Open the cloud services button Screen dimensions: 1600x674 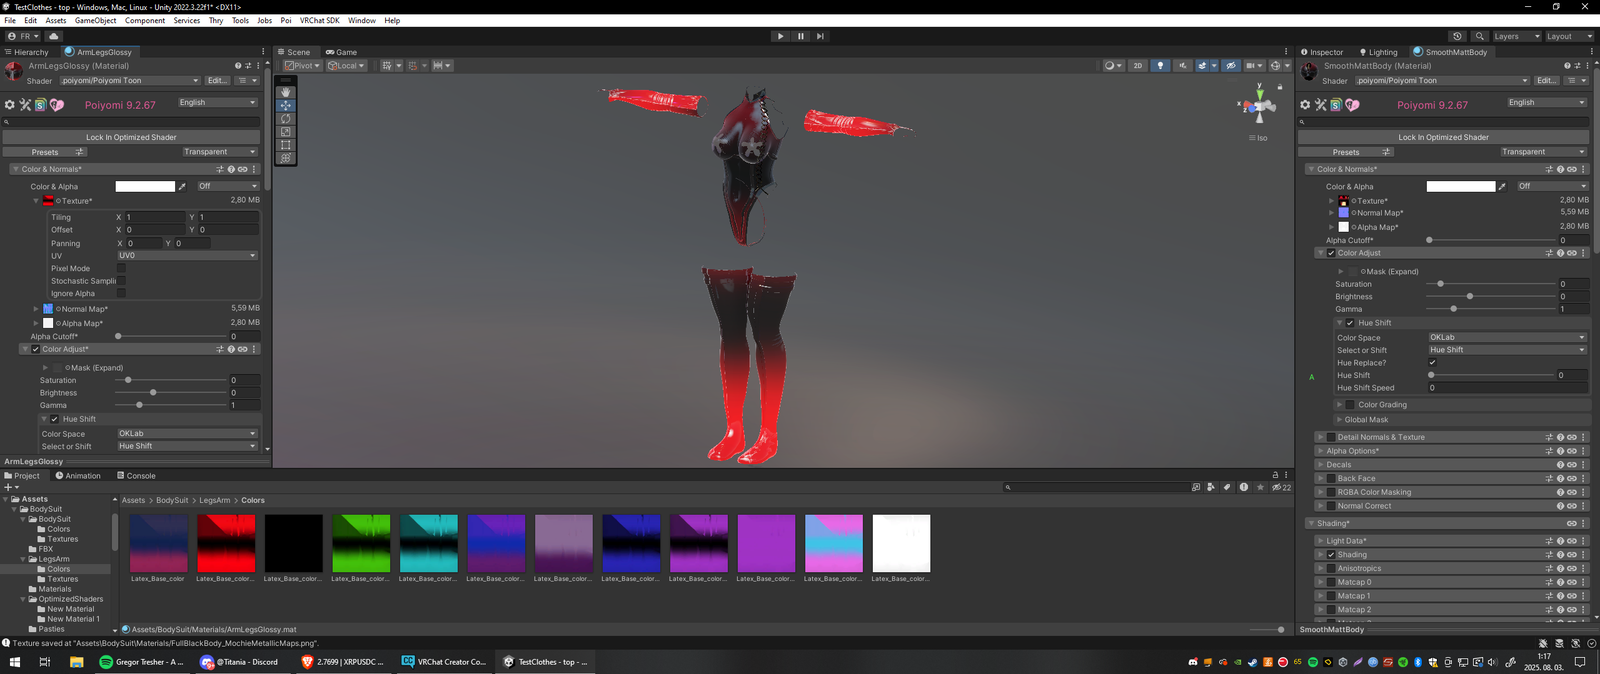54,36
